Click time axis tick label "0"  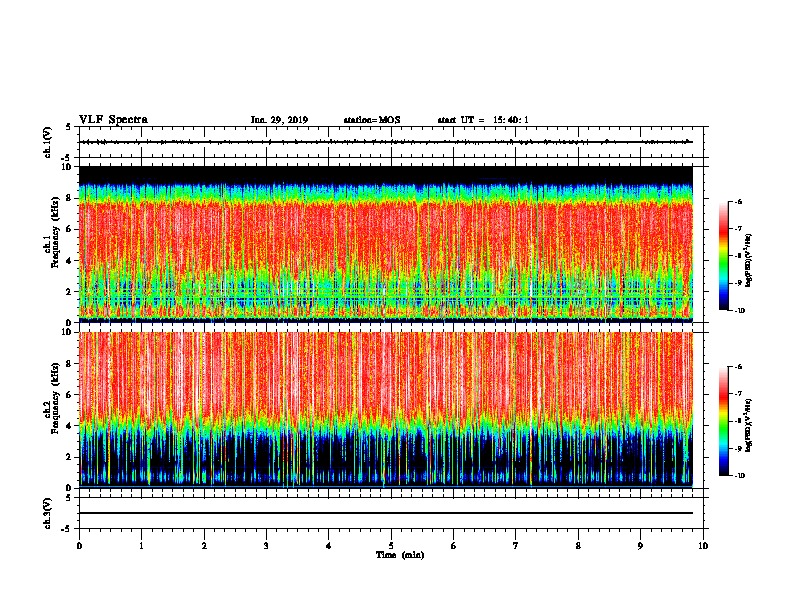pyautogui.click(x=79, y=546)
